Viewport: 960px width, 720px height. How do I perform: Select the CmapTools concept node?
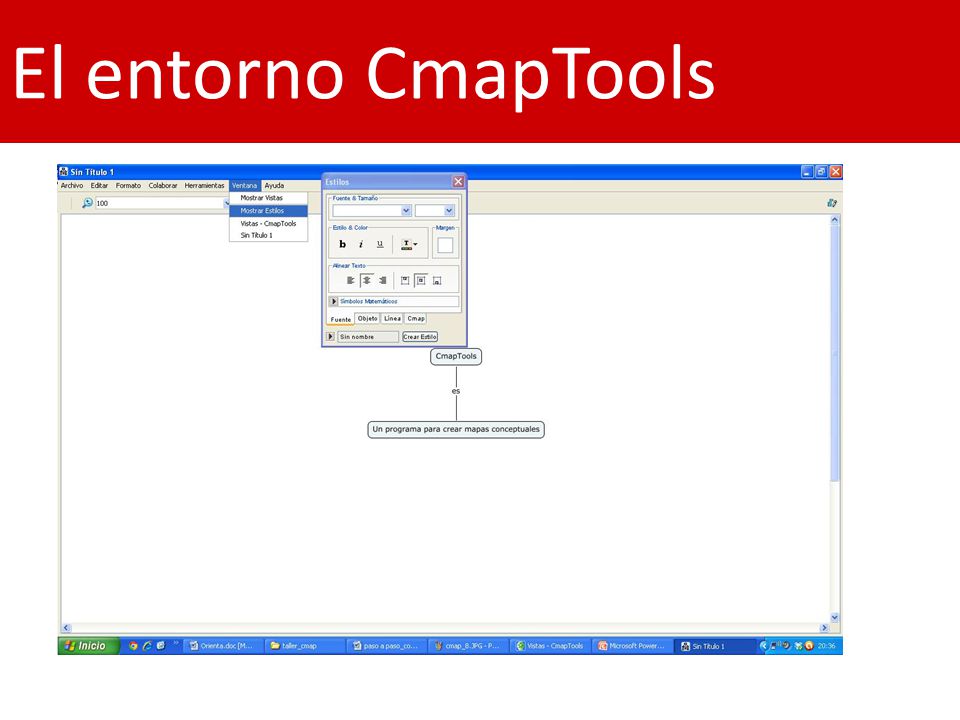coord(456,356)
